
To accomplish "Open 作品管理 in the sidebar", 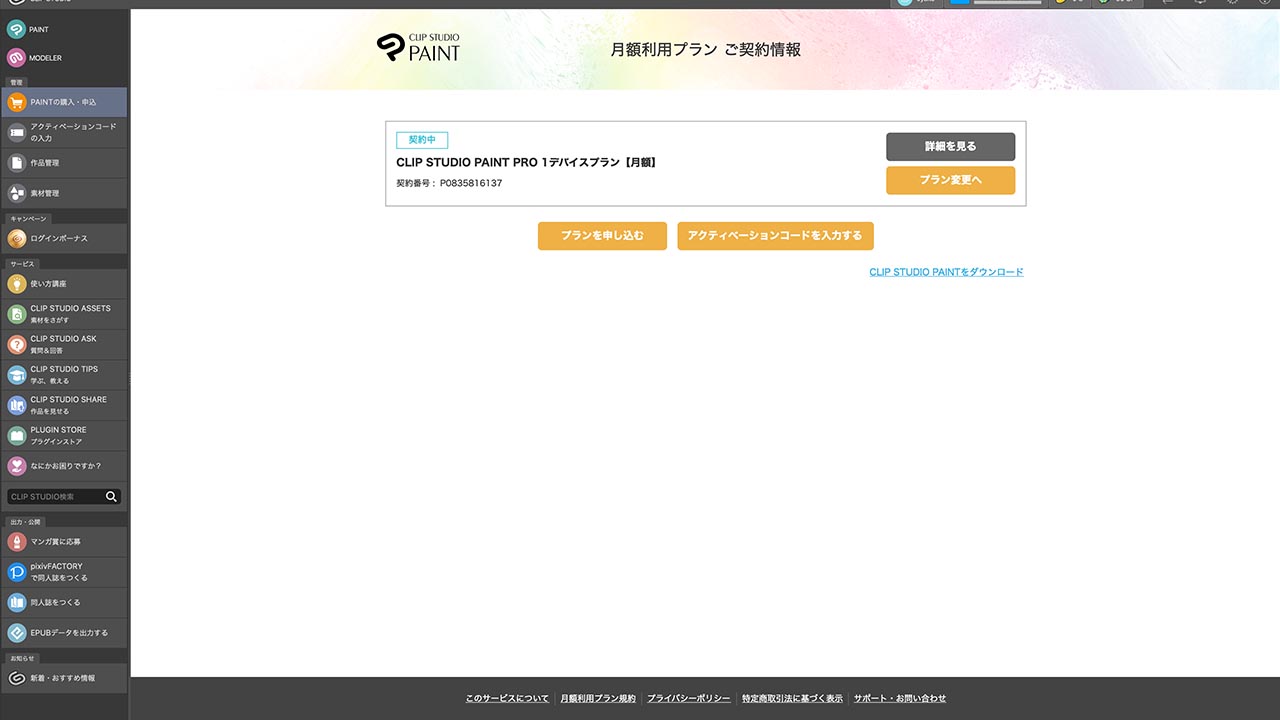I will 64,163.
